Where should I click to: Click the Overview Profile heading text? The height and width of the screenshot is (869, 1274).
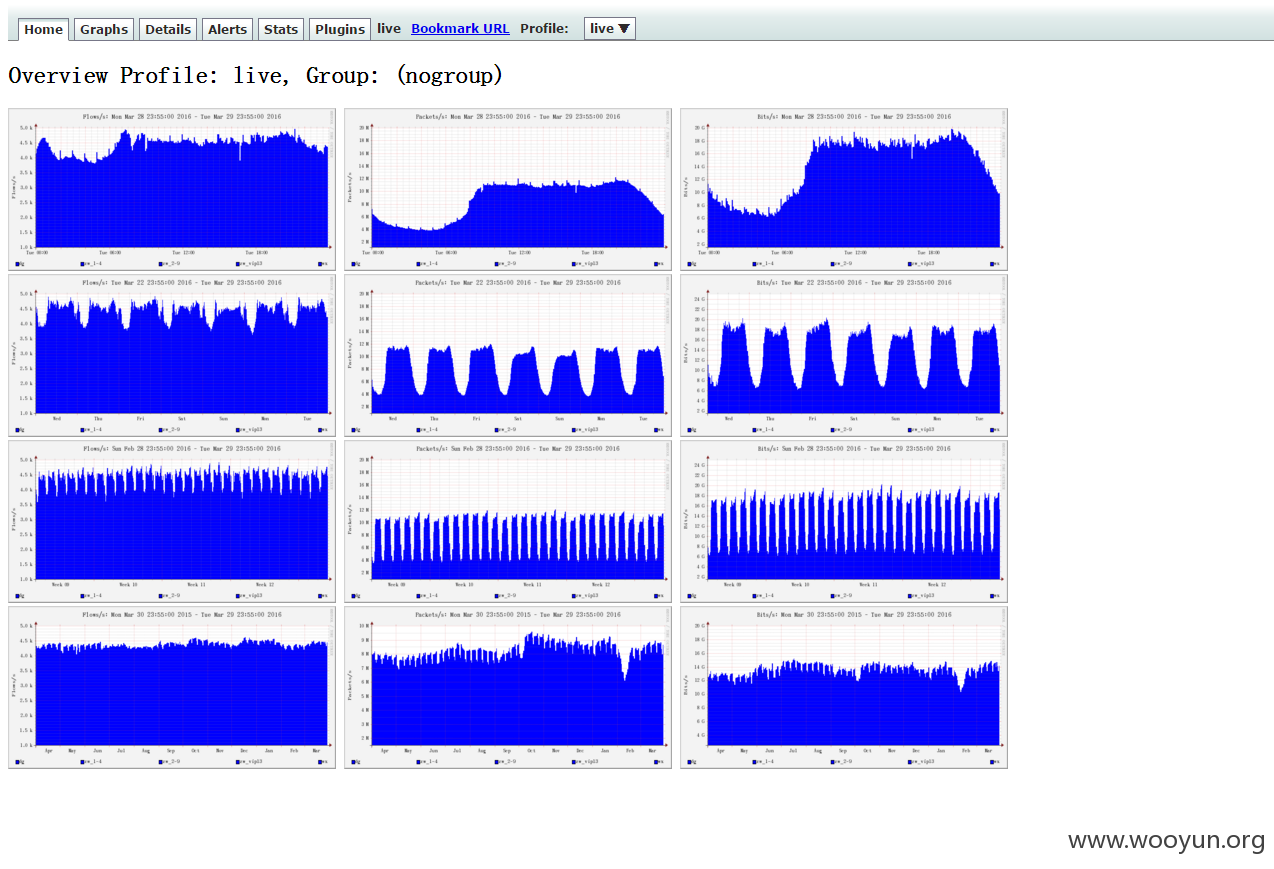pyautogui.click(x=256, y=75)
